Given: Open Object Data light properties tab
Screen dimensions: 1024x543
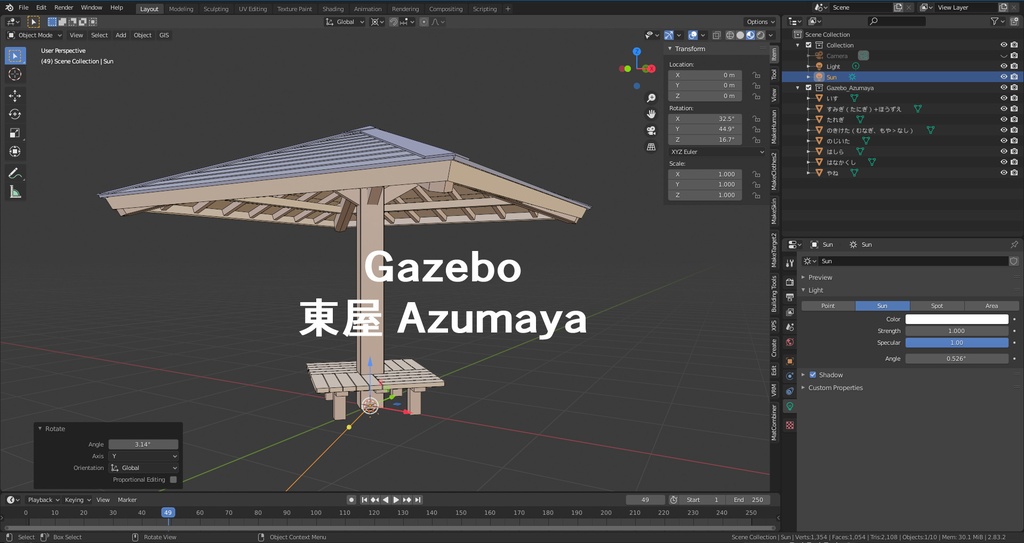Looking at the screenshot, I should (790, 406).
